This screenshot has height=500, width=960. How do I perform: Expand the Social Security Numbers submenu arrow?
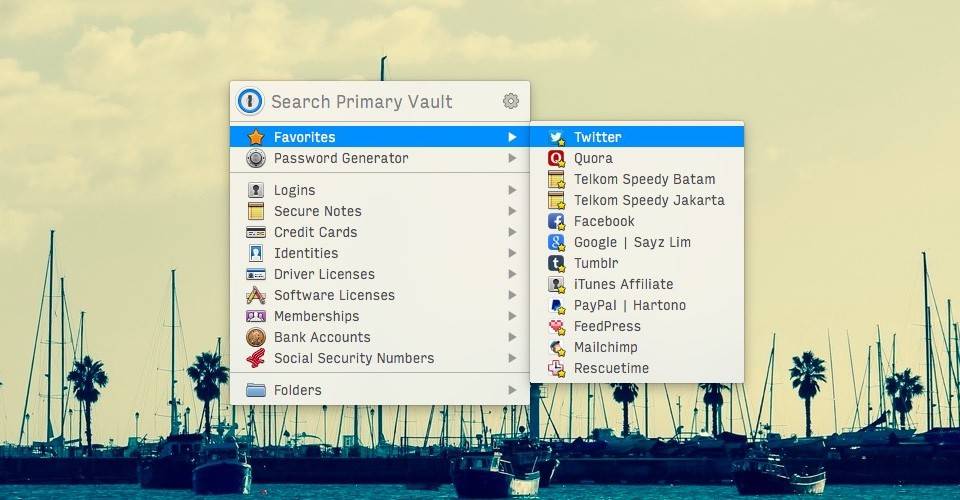coord(512,358)
